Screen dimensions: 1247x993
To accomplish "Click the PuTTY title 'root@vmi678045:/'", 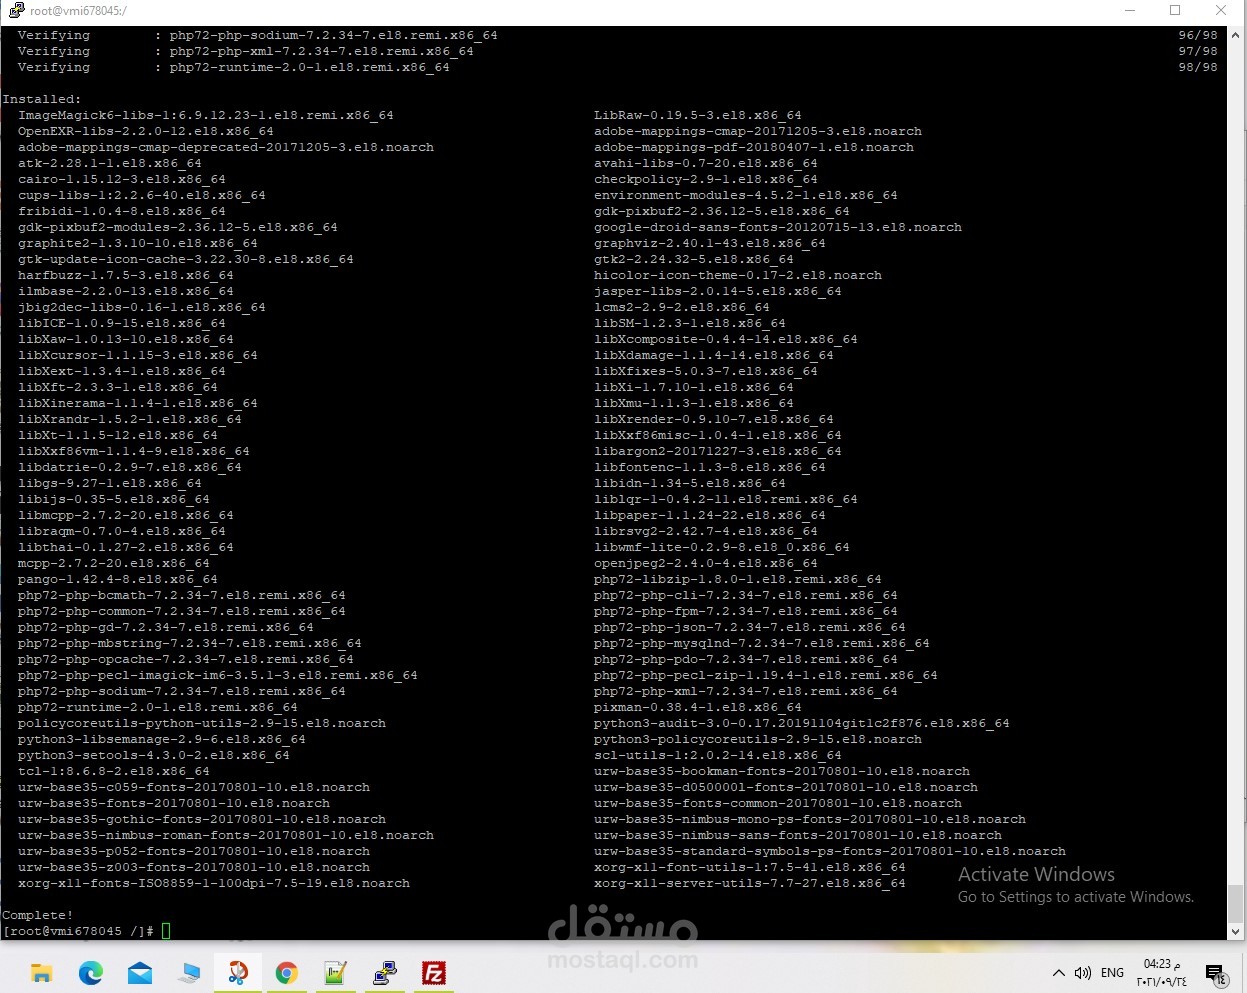I will tap(78, 10).
